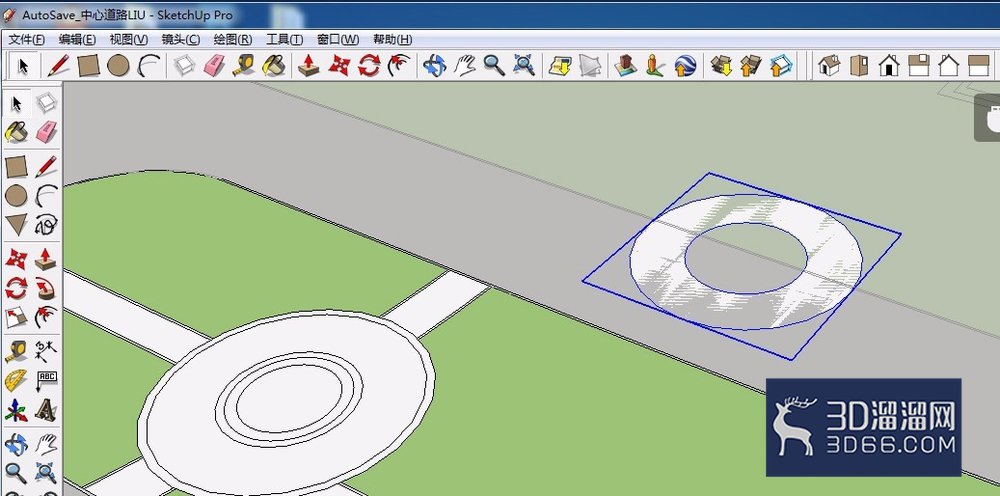Switch to Back view house outline icon
Screen dimensions: 1000x496
pos(948,65)
